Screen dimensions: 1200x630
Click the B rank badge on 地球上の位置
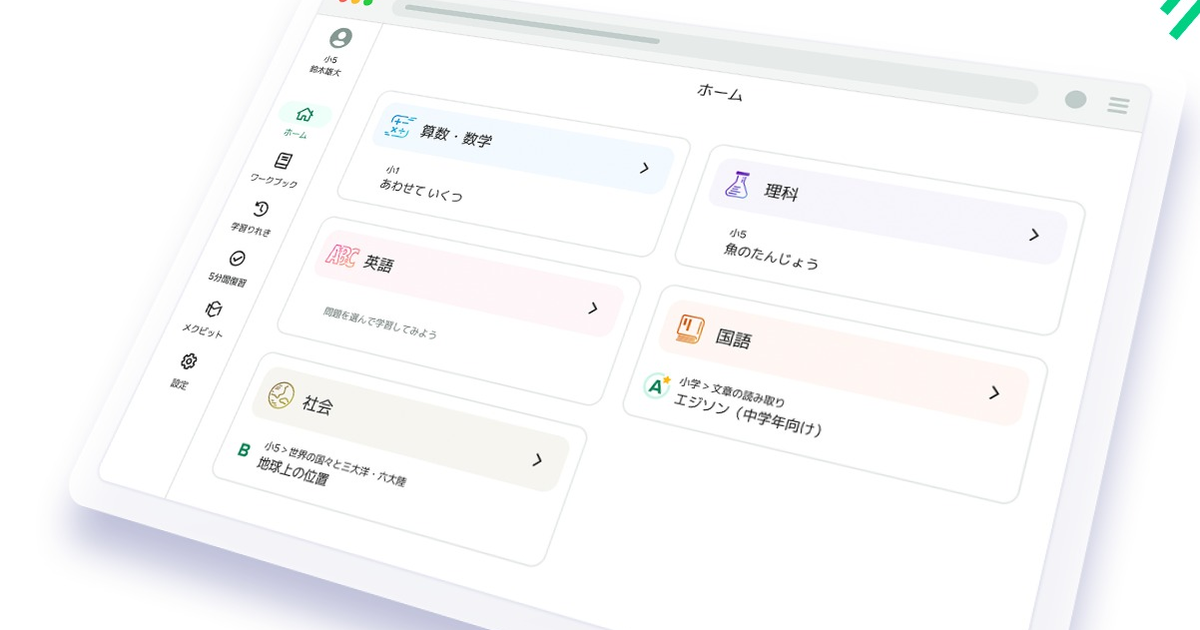click(243, 450)
